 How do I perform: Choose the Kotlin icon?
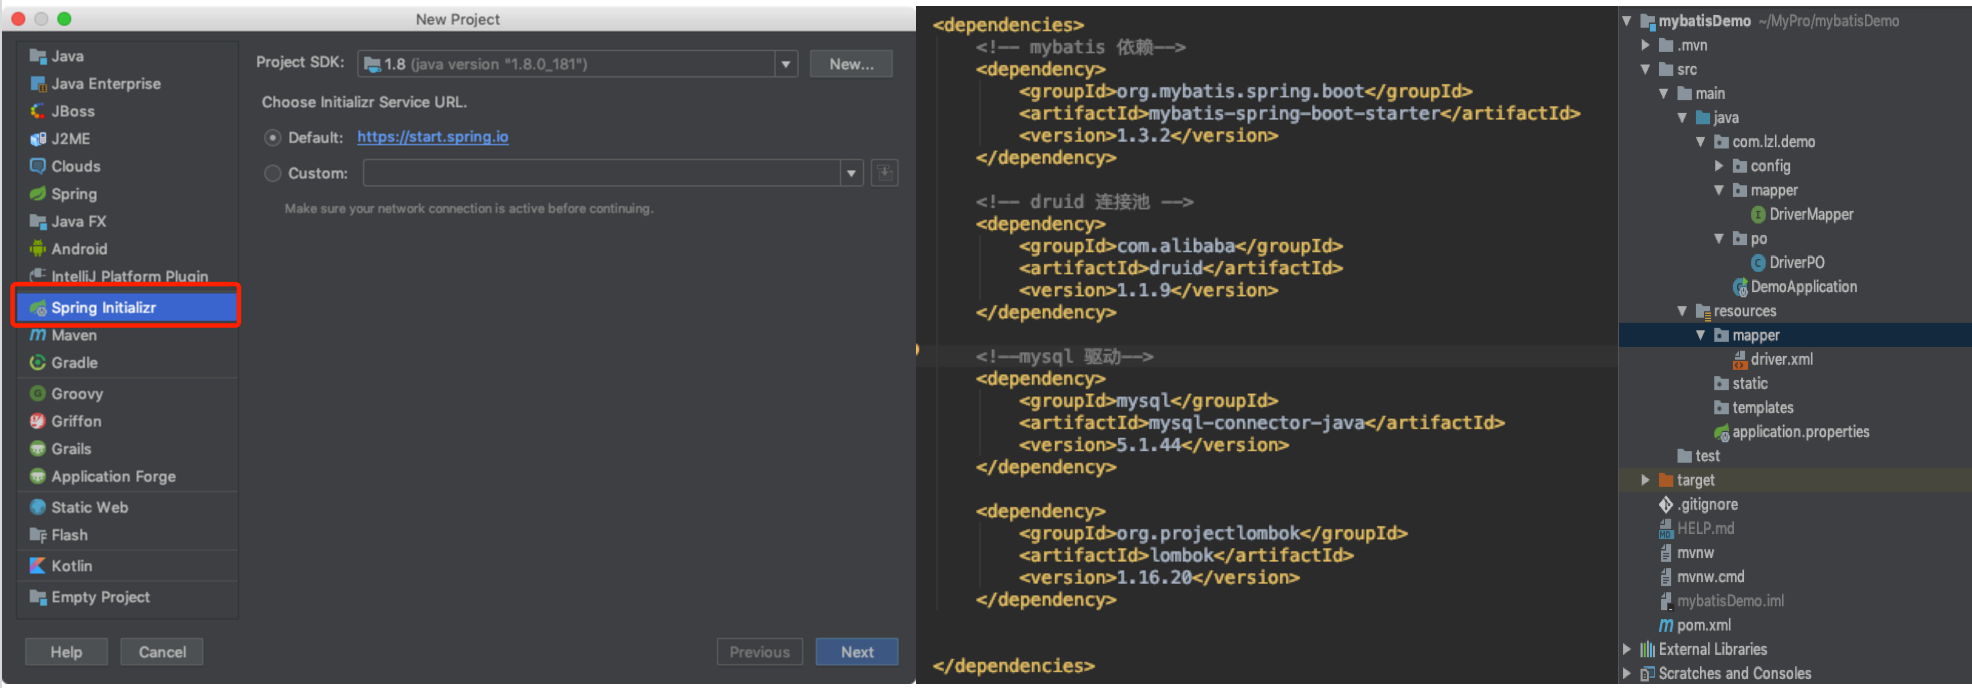[38, 566]
